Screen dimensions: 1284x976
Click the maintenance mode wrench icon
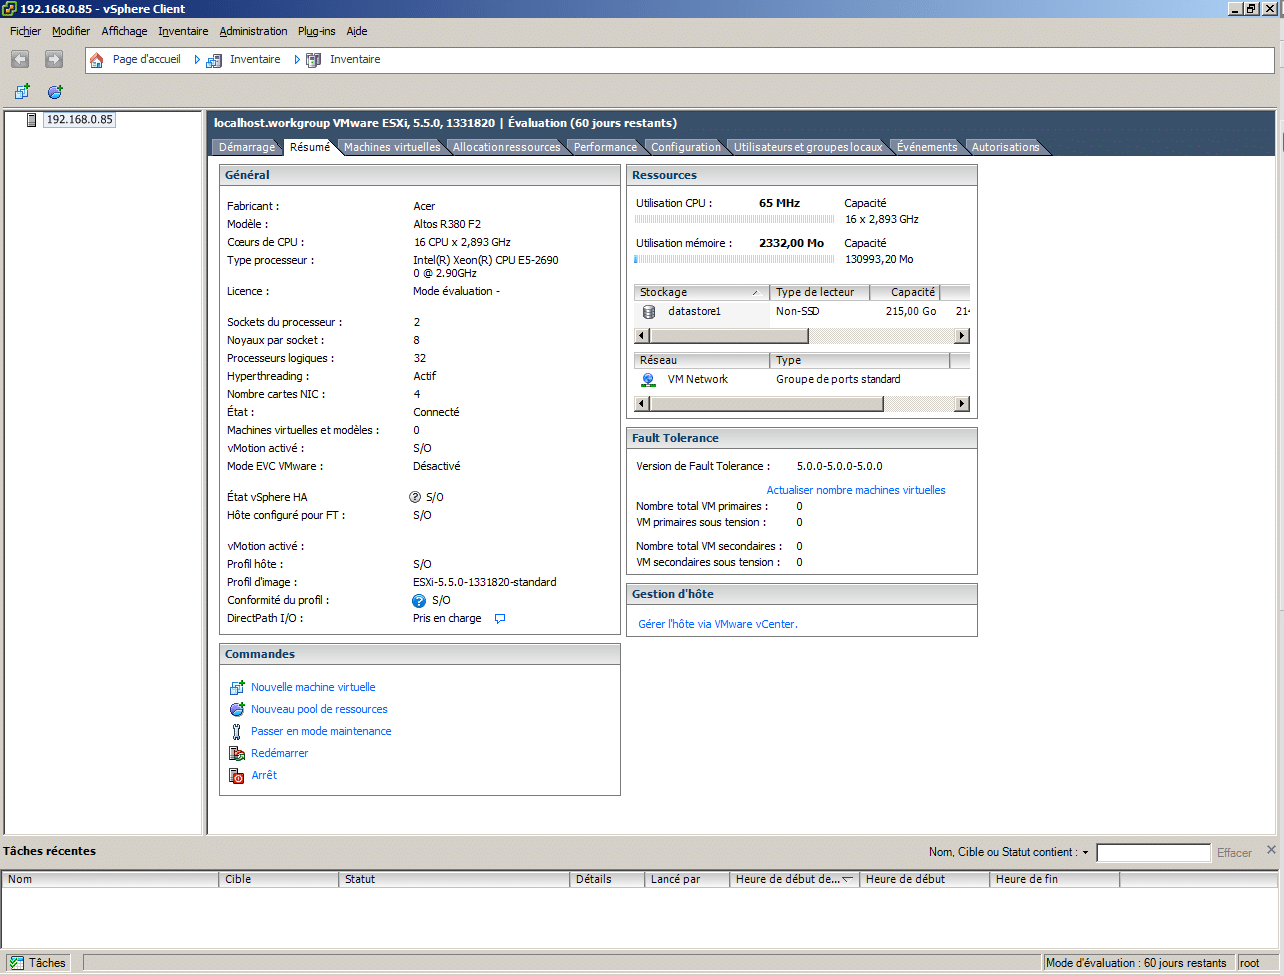click(x=237, y=732)
